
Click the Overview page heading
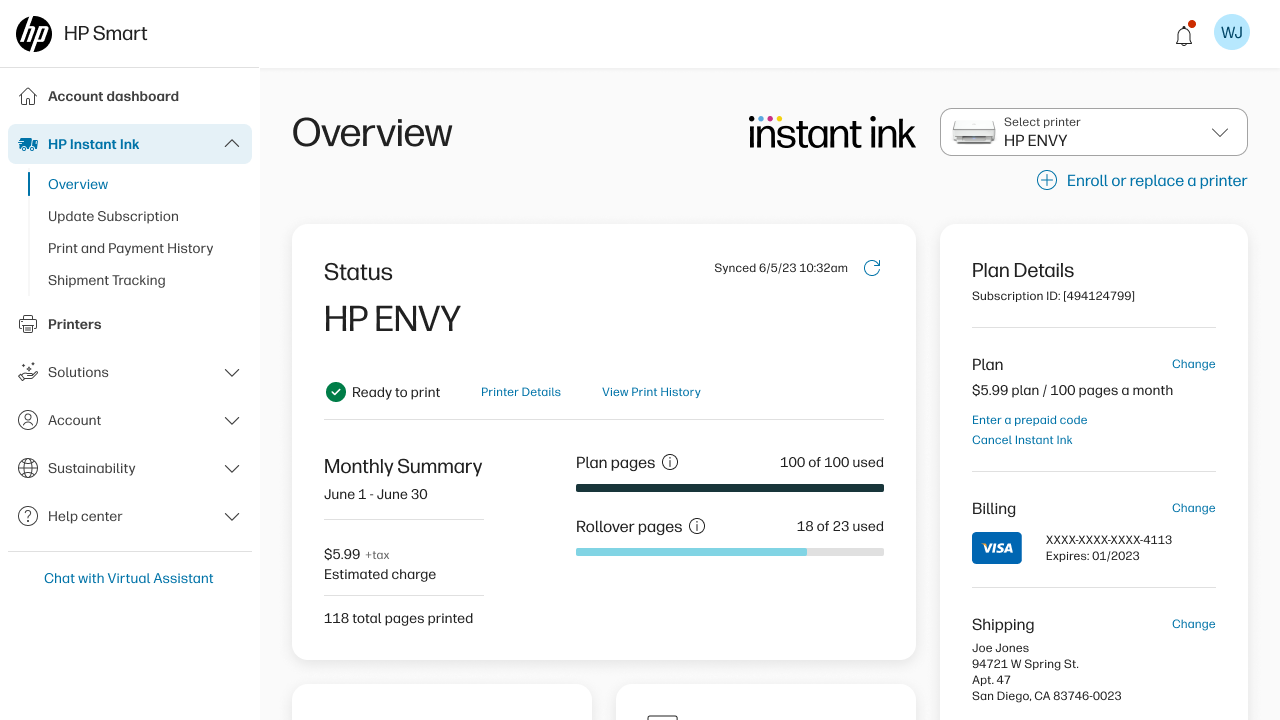point(372,132)
